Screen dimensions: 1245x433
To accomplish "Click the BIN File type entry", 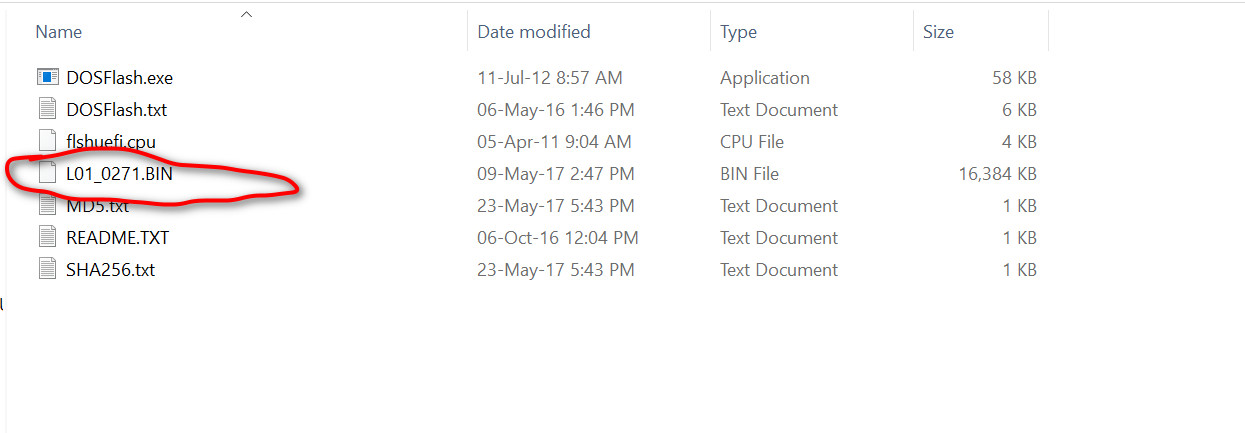I will pyautogui.click(x=749, y=174).
